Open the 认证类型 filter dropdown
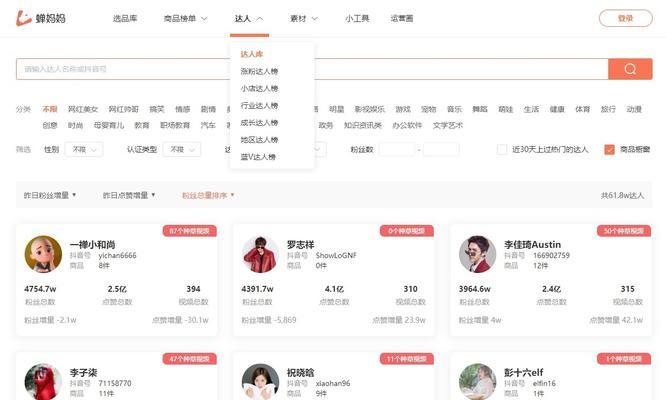Viewport: 666px width, 400px height. (x=182, y=149)
